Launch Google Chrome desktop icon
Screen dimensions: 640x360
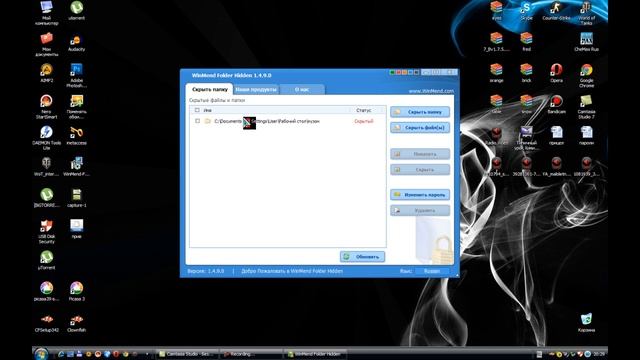(x=586, y=76)
